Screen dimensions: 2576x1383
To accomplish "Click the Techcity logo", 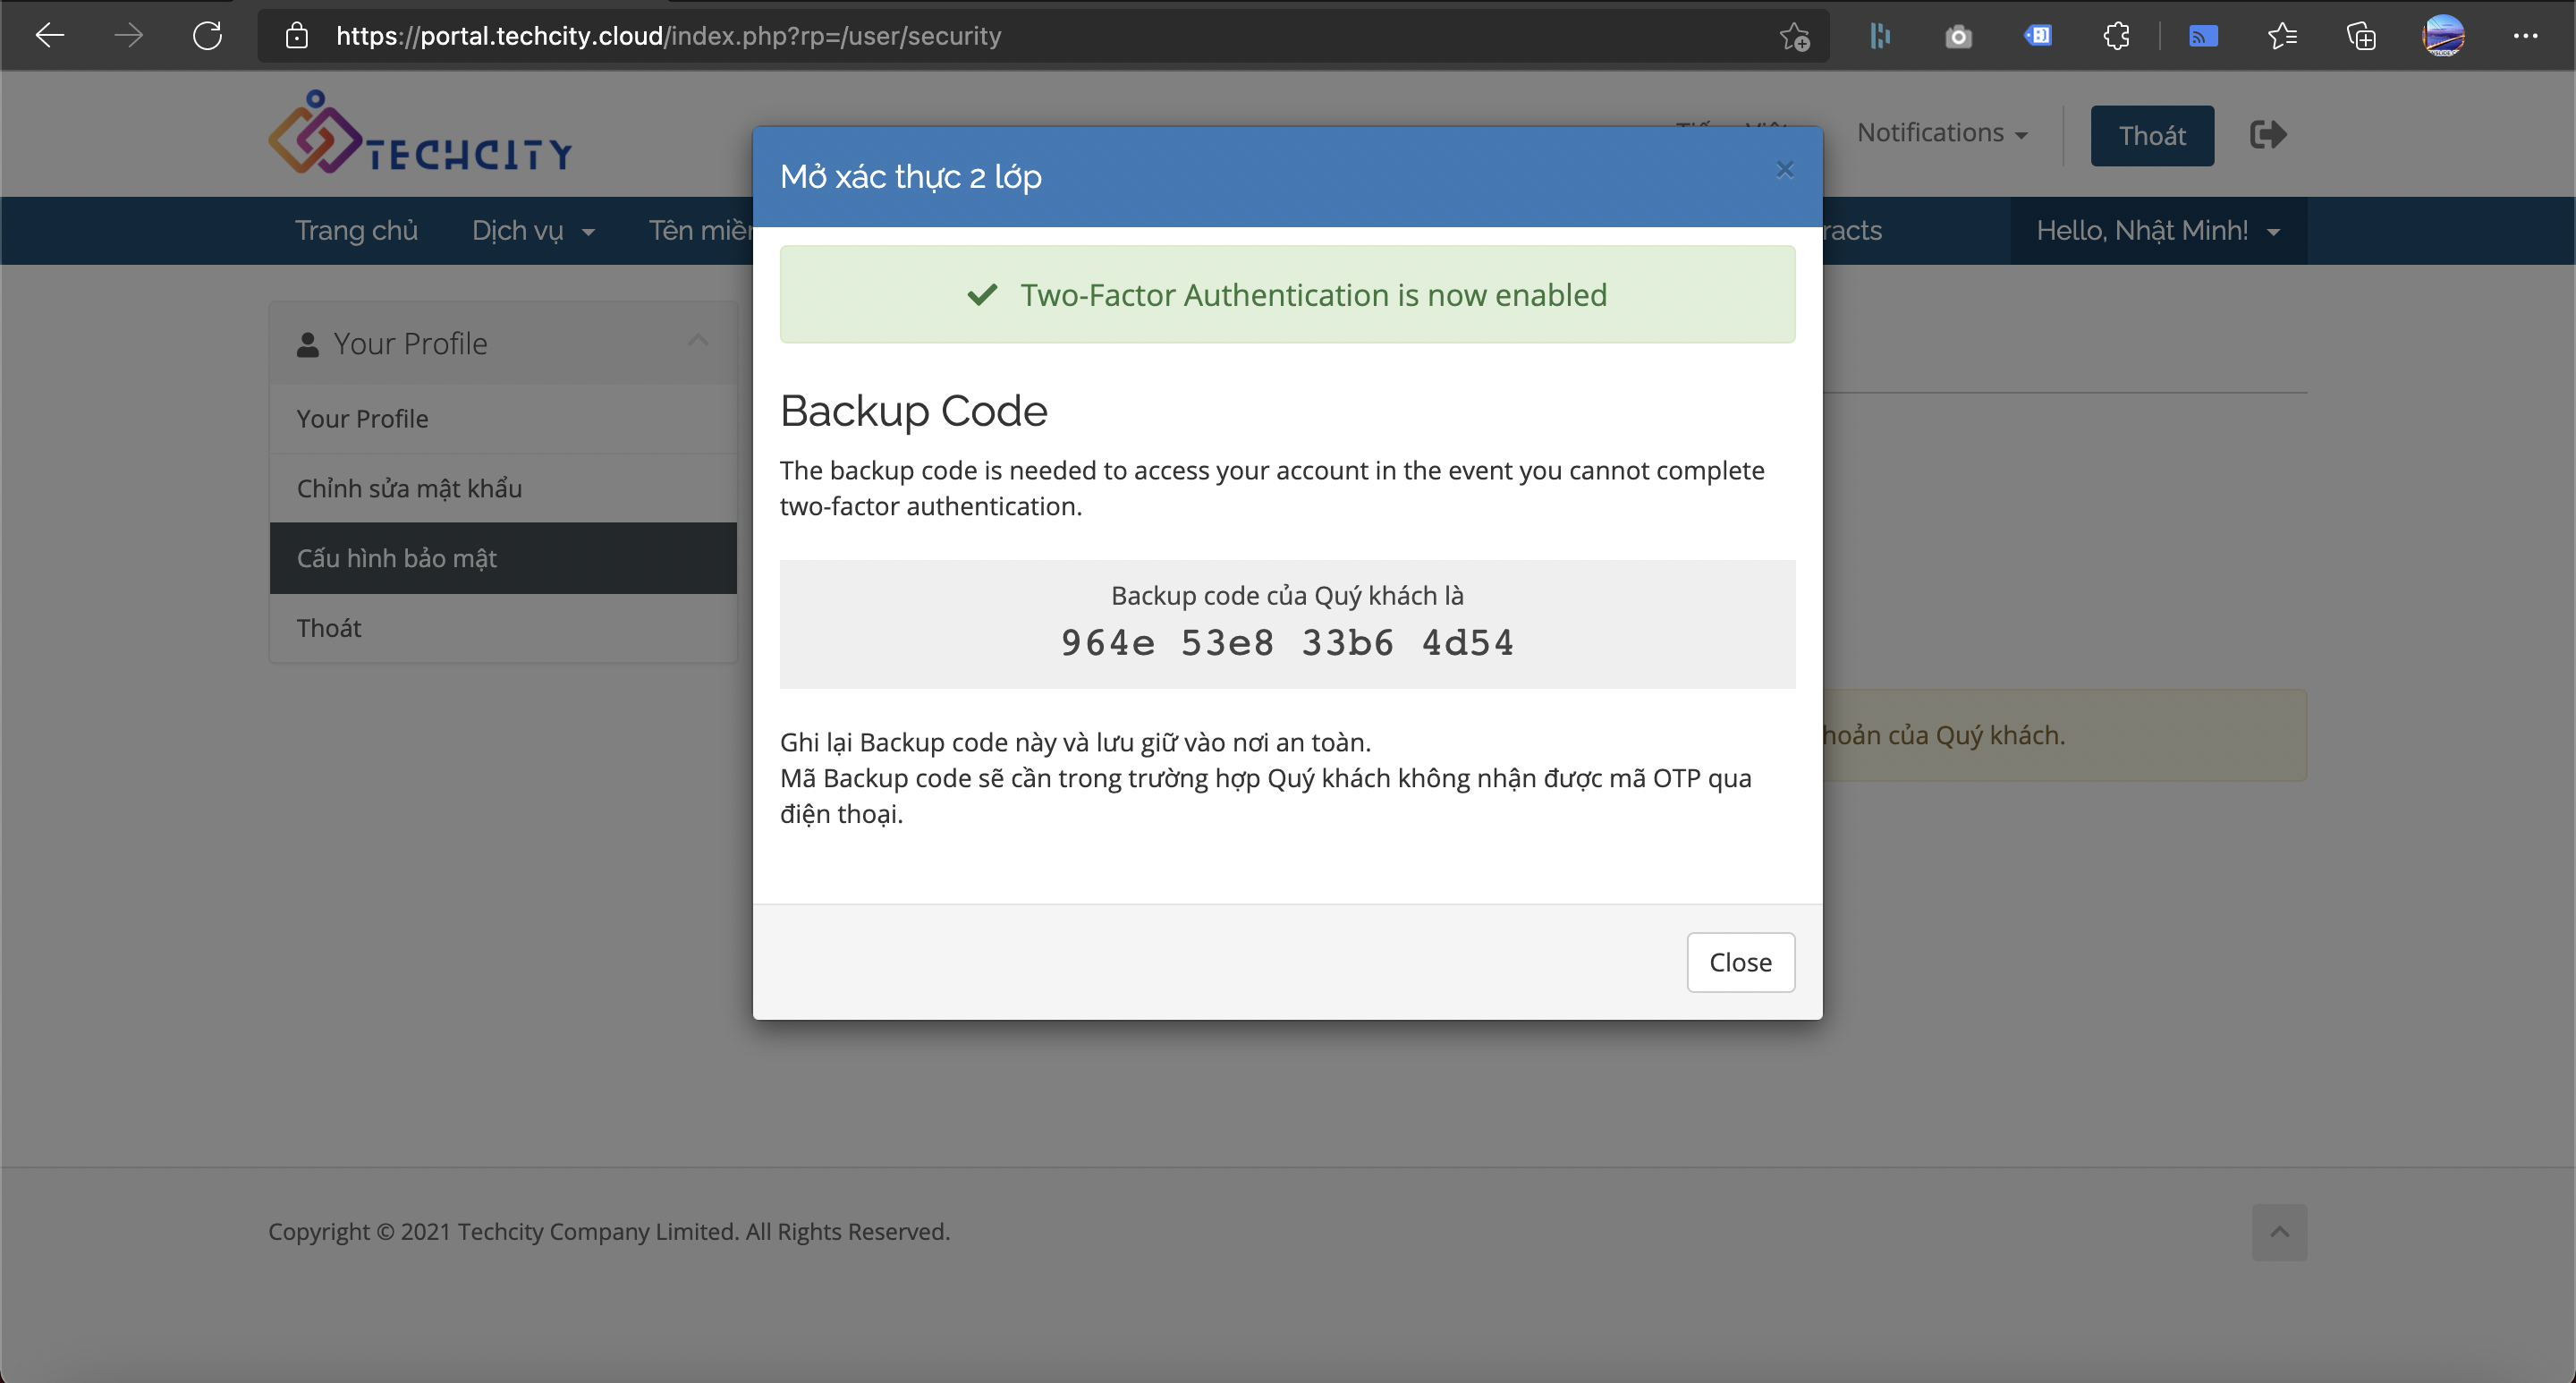I will point(420,134).
